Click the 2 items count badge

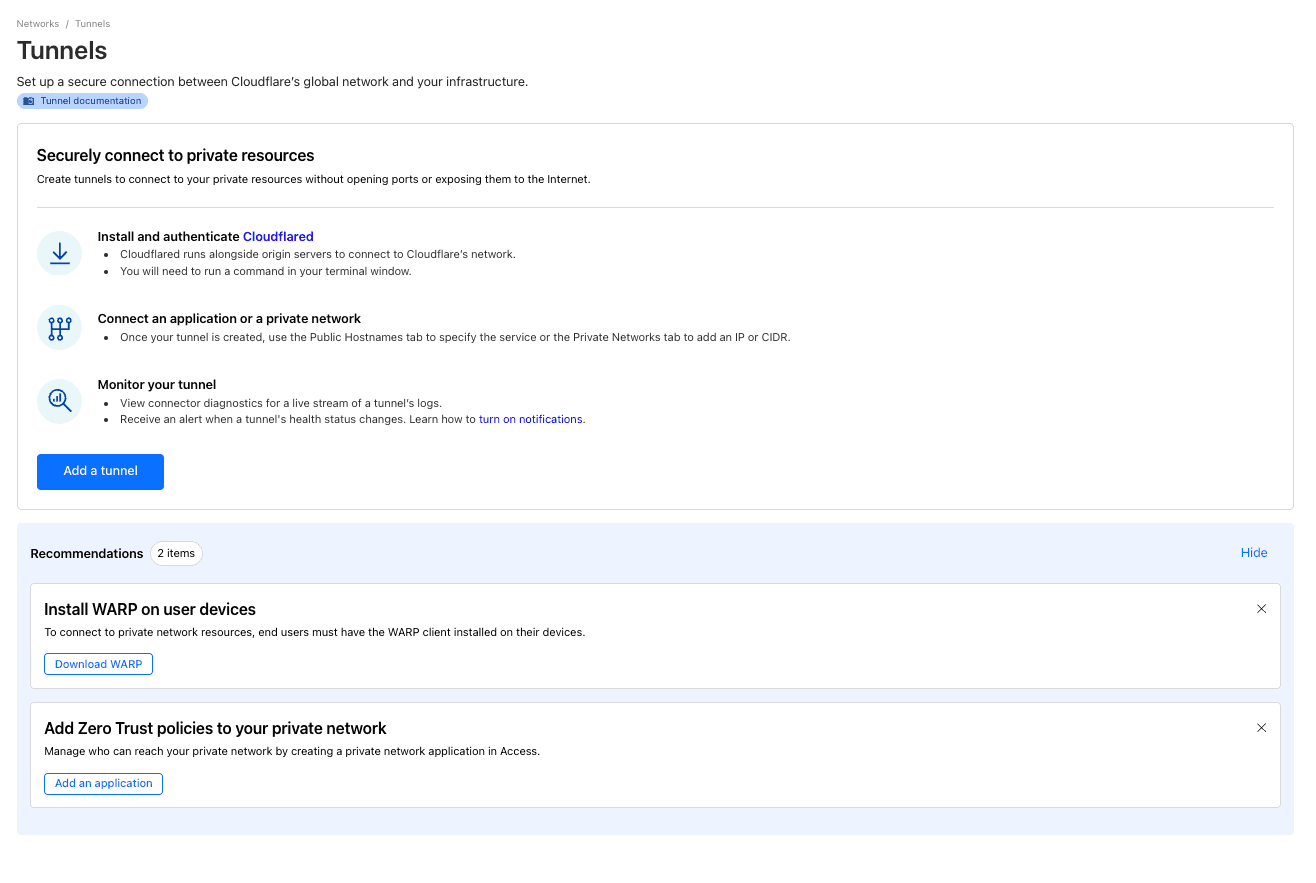[176, 553]
